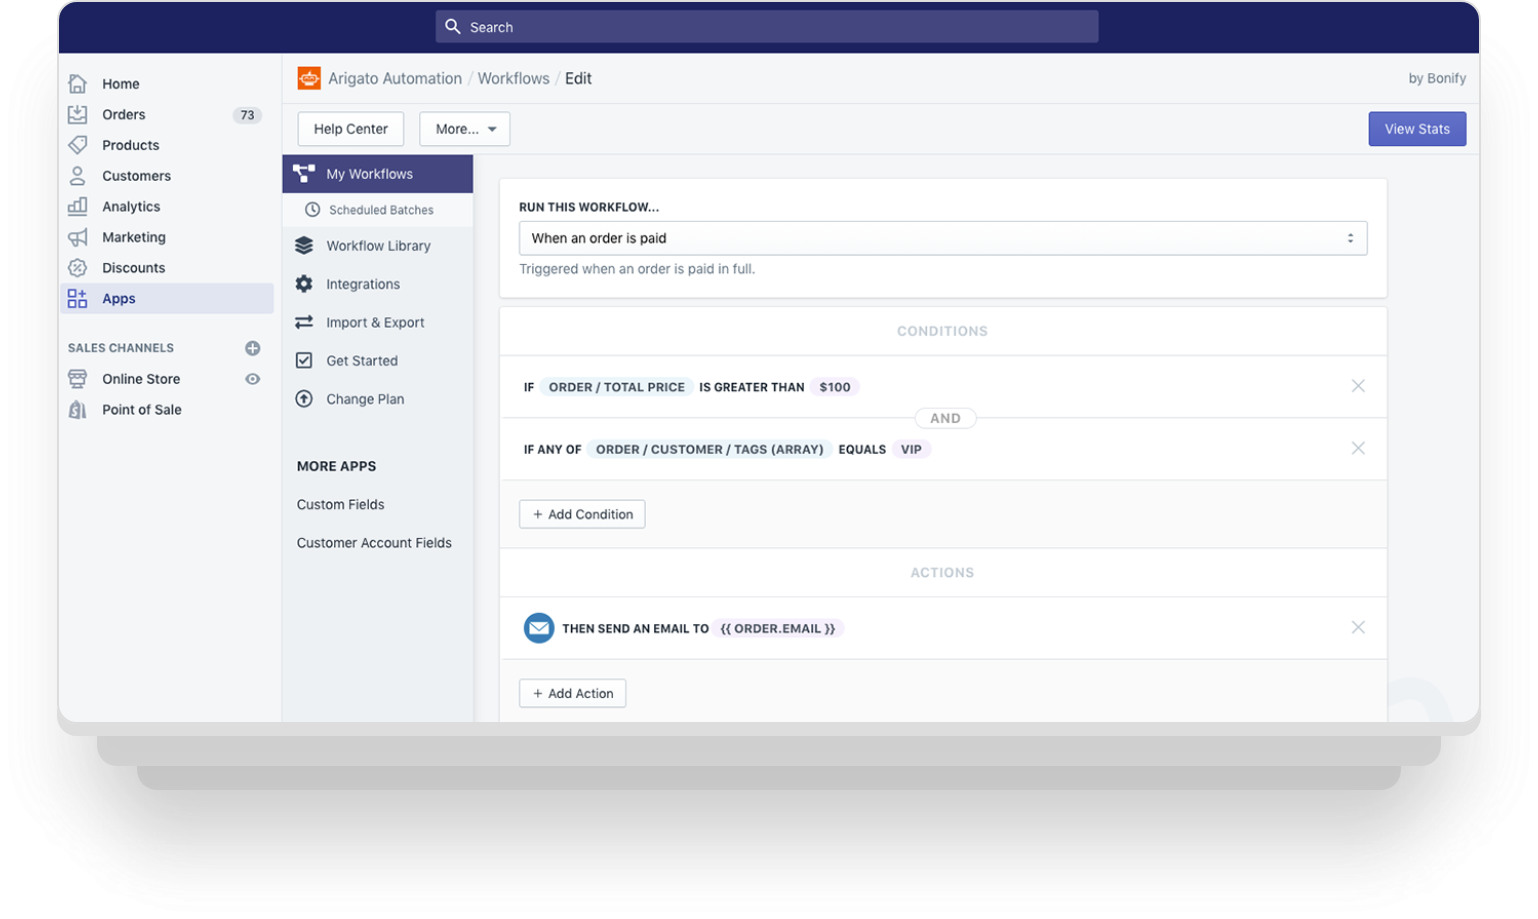Image resolution: width=1538 pixels, height=919 pixels.
Task: Delete the customer tags VIP condition
Action: (x=1357, y=448)
